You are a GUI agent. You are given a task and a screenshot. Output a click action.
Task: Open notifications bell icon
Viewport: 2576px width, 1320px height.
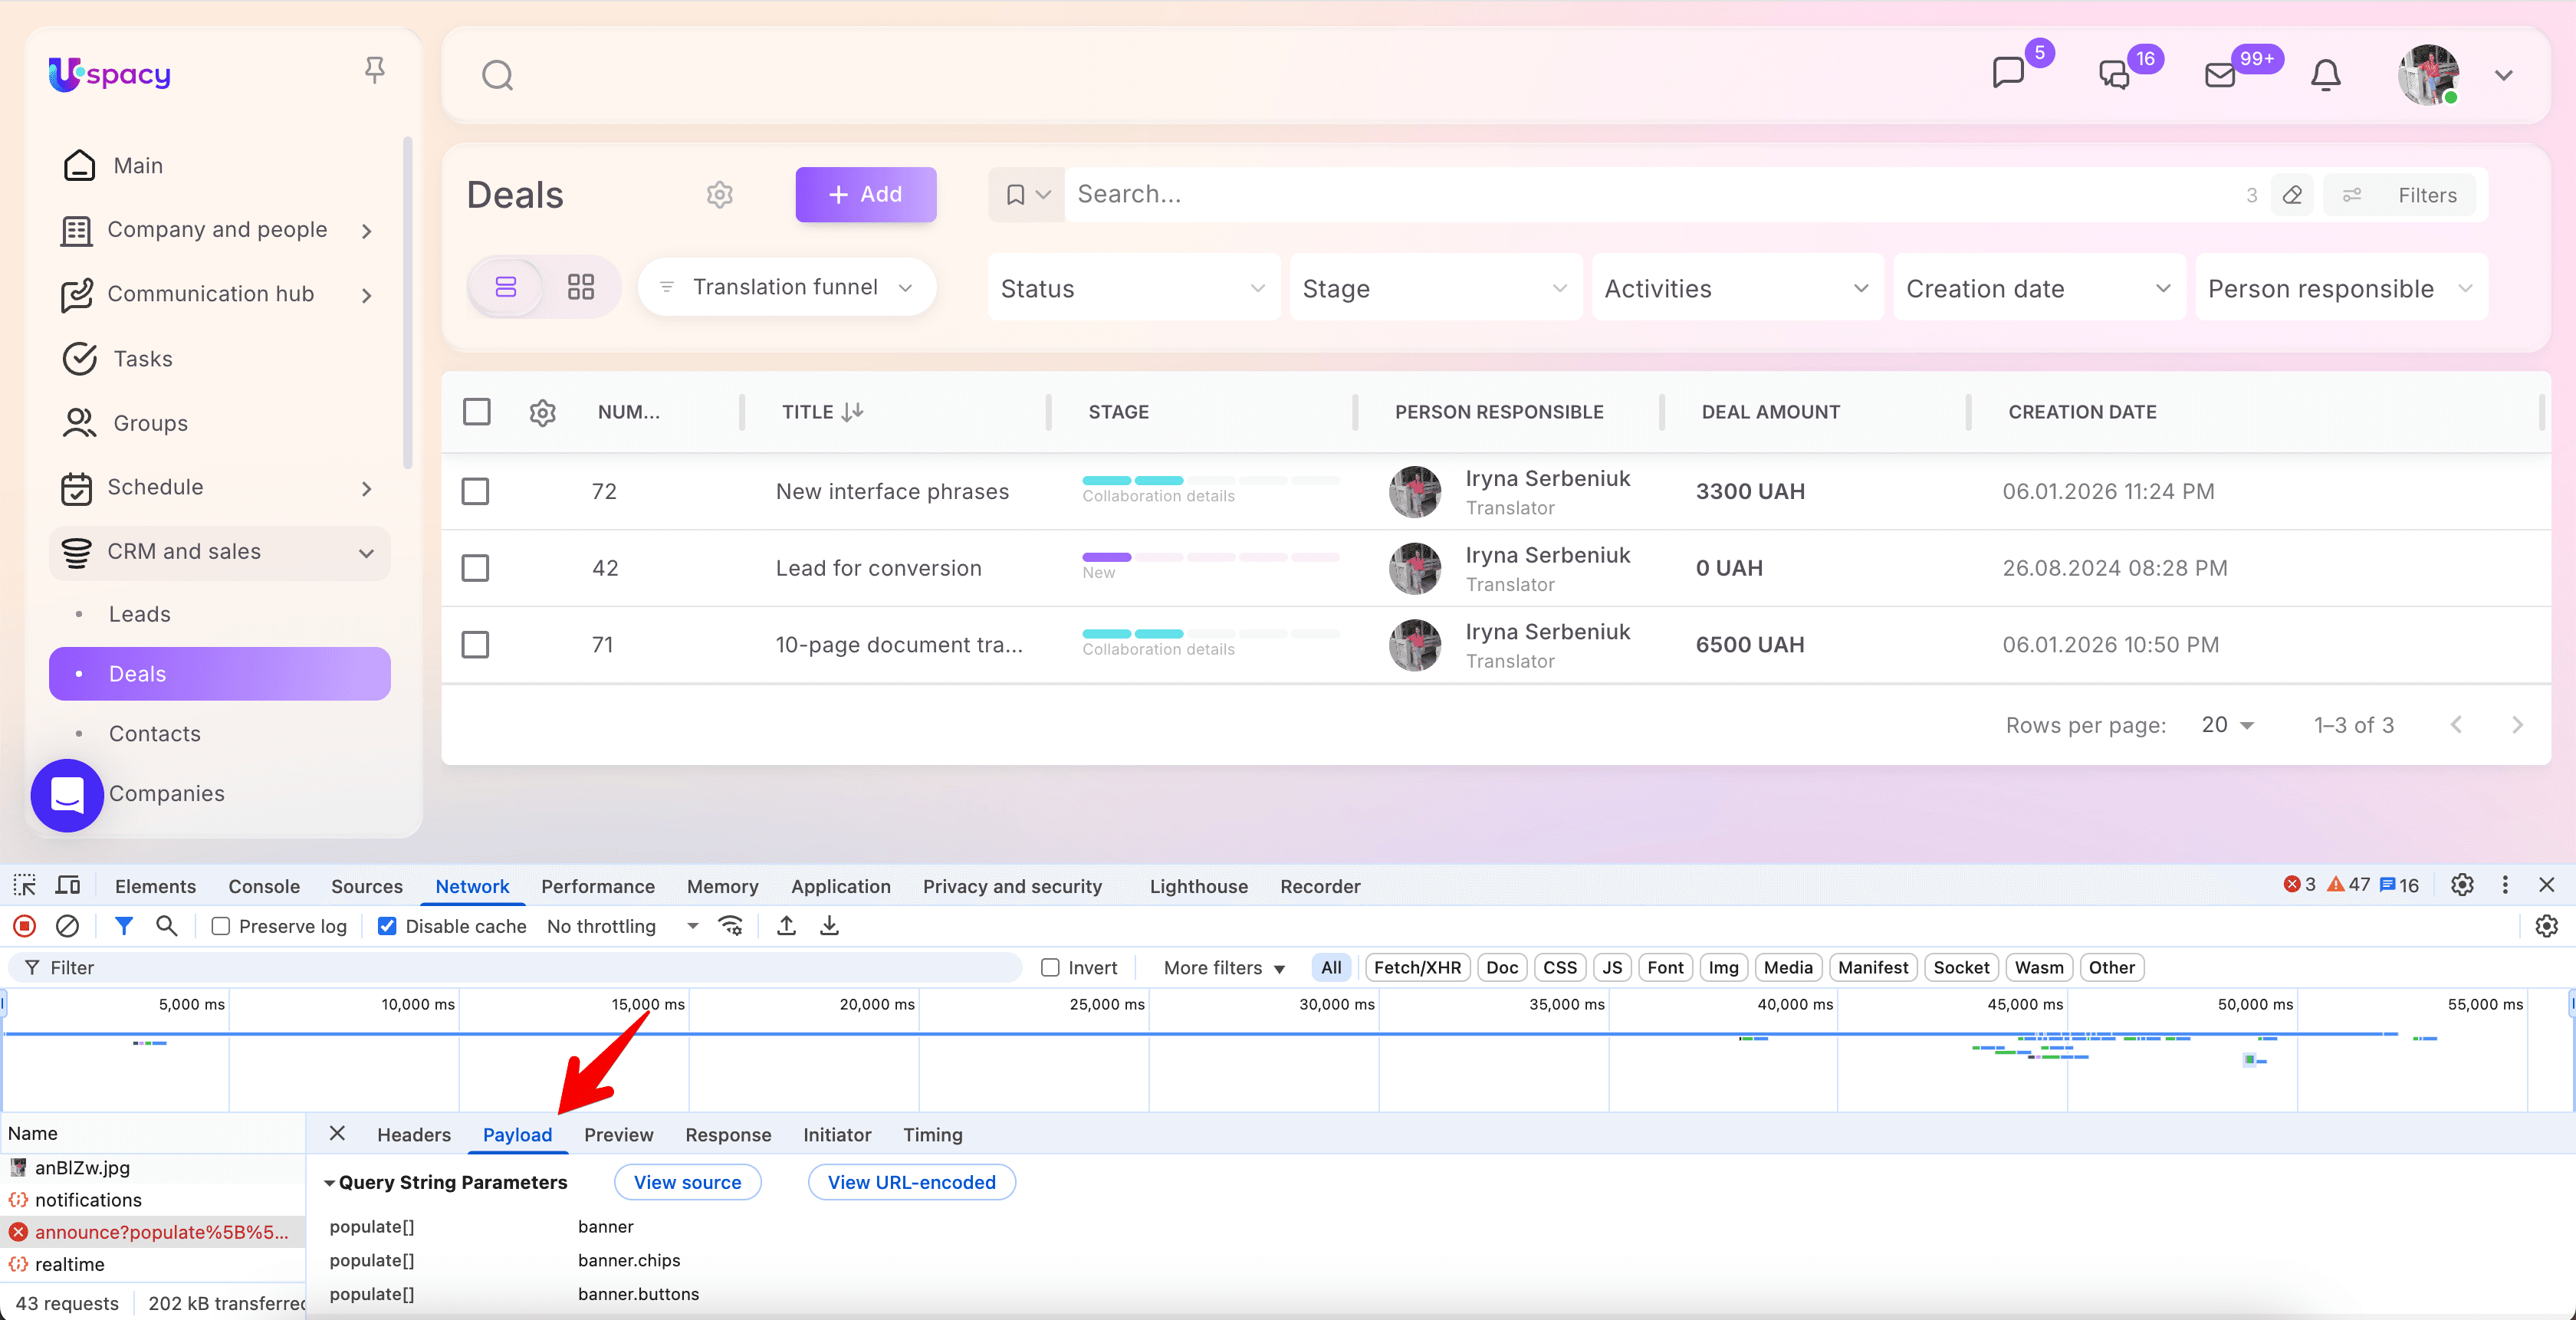2325,75
